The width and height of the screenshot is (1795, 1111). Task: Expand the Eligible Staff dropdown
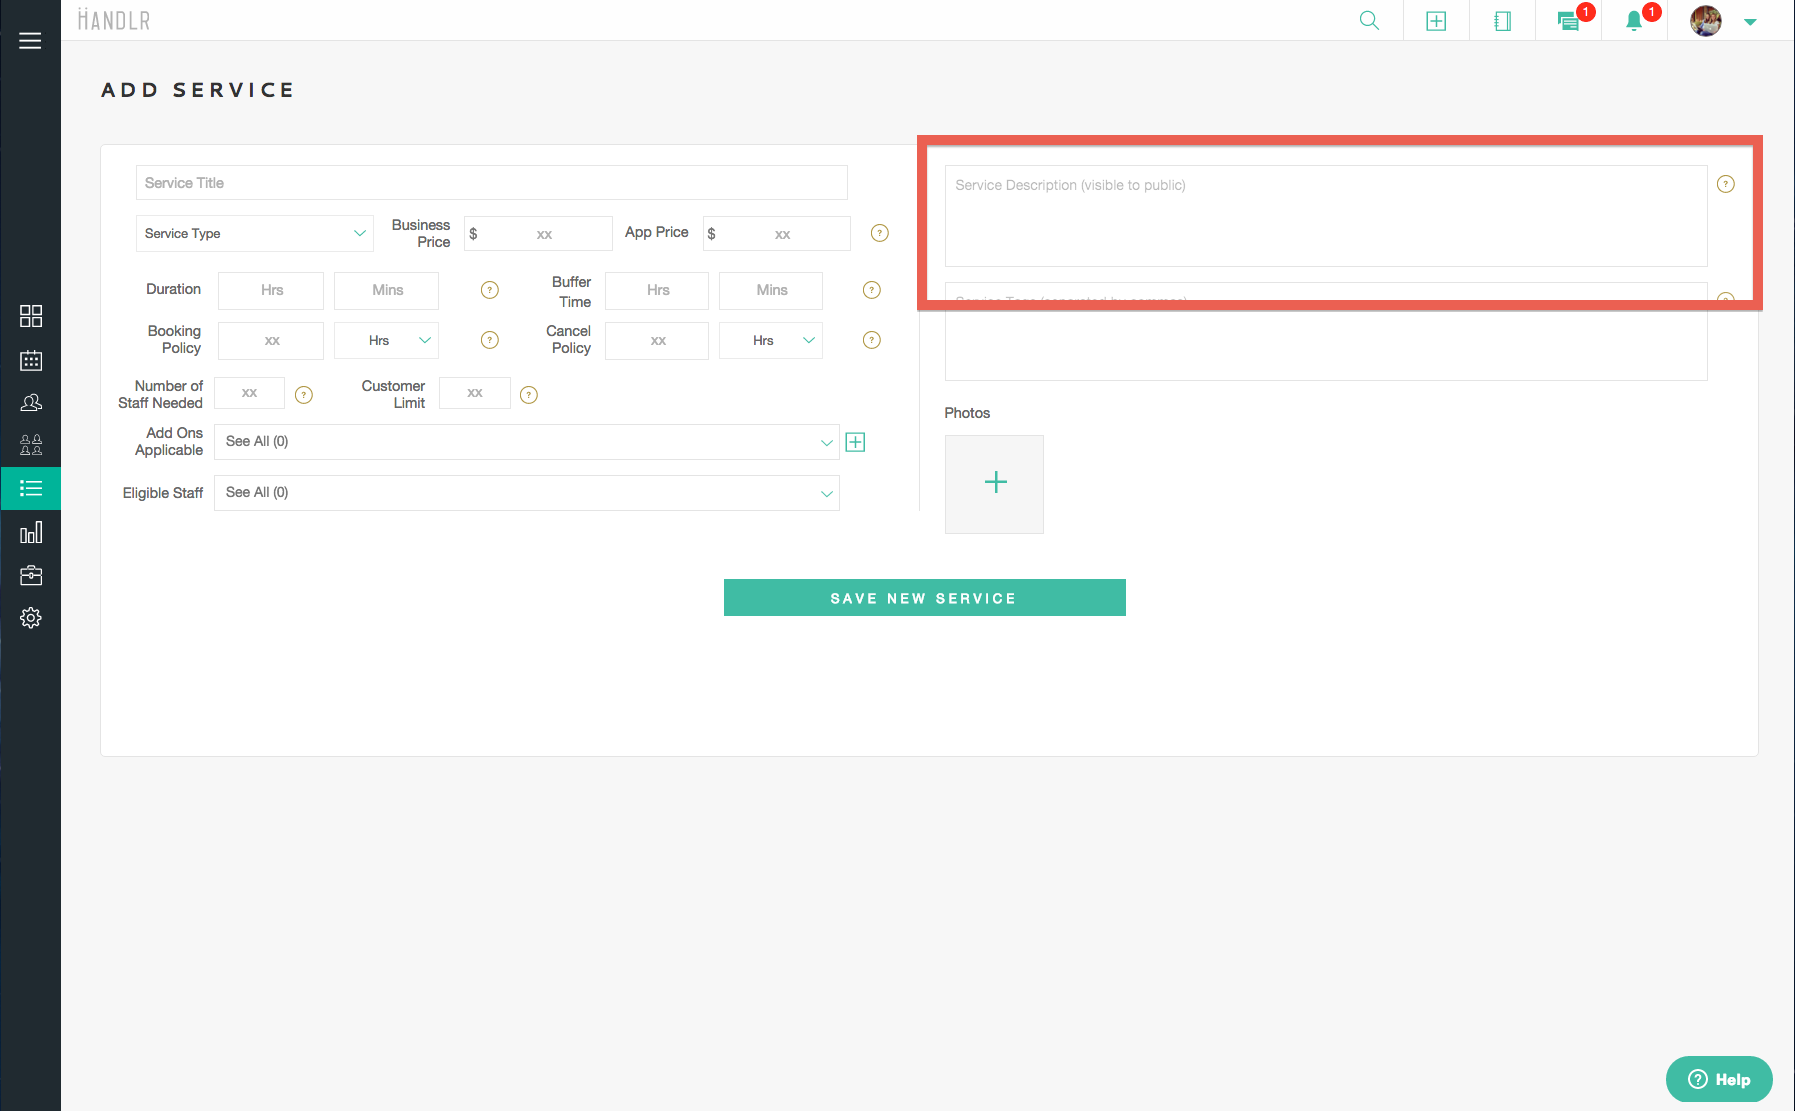(x=527, y=493)
